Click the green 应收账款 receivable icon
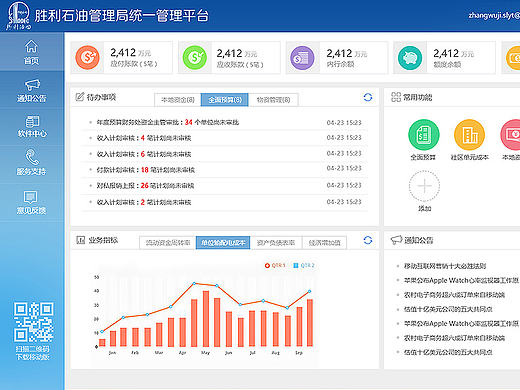 coord(195,57)
